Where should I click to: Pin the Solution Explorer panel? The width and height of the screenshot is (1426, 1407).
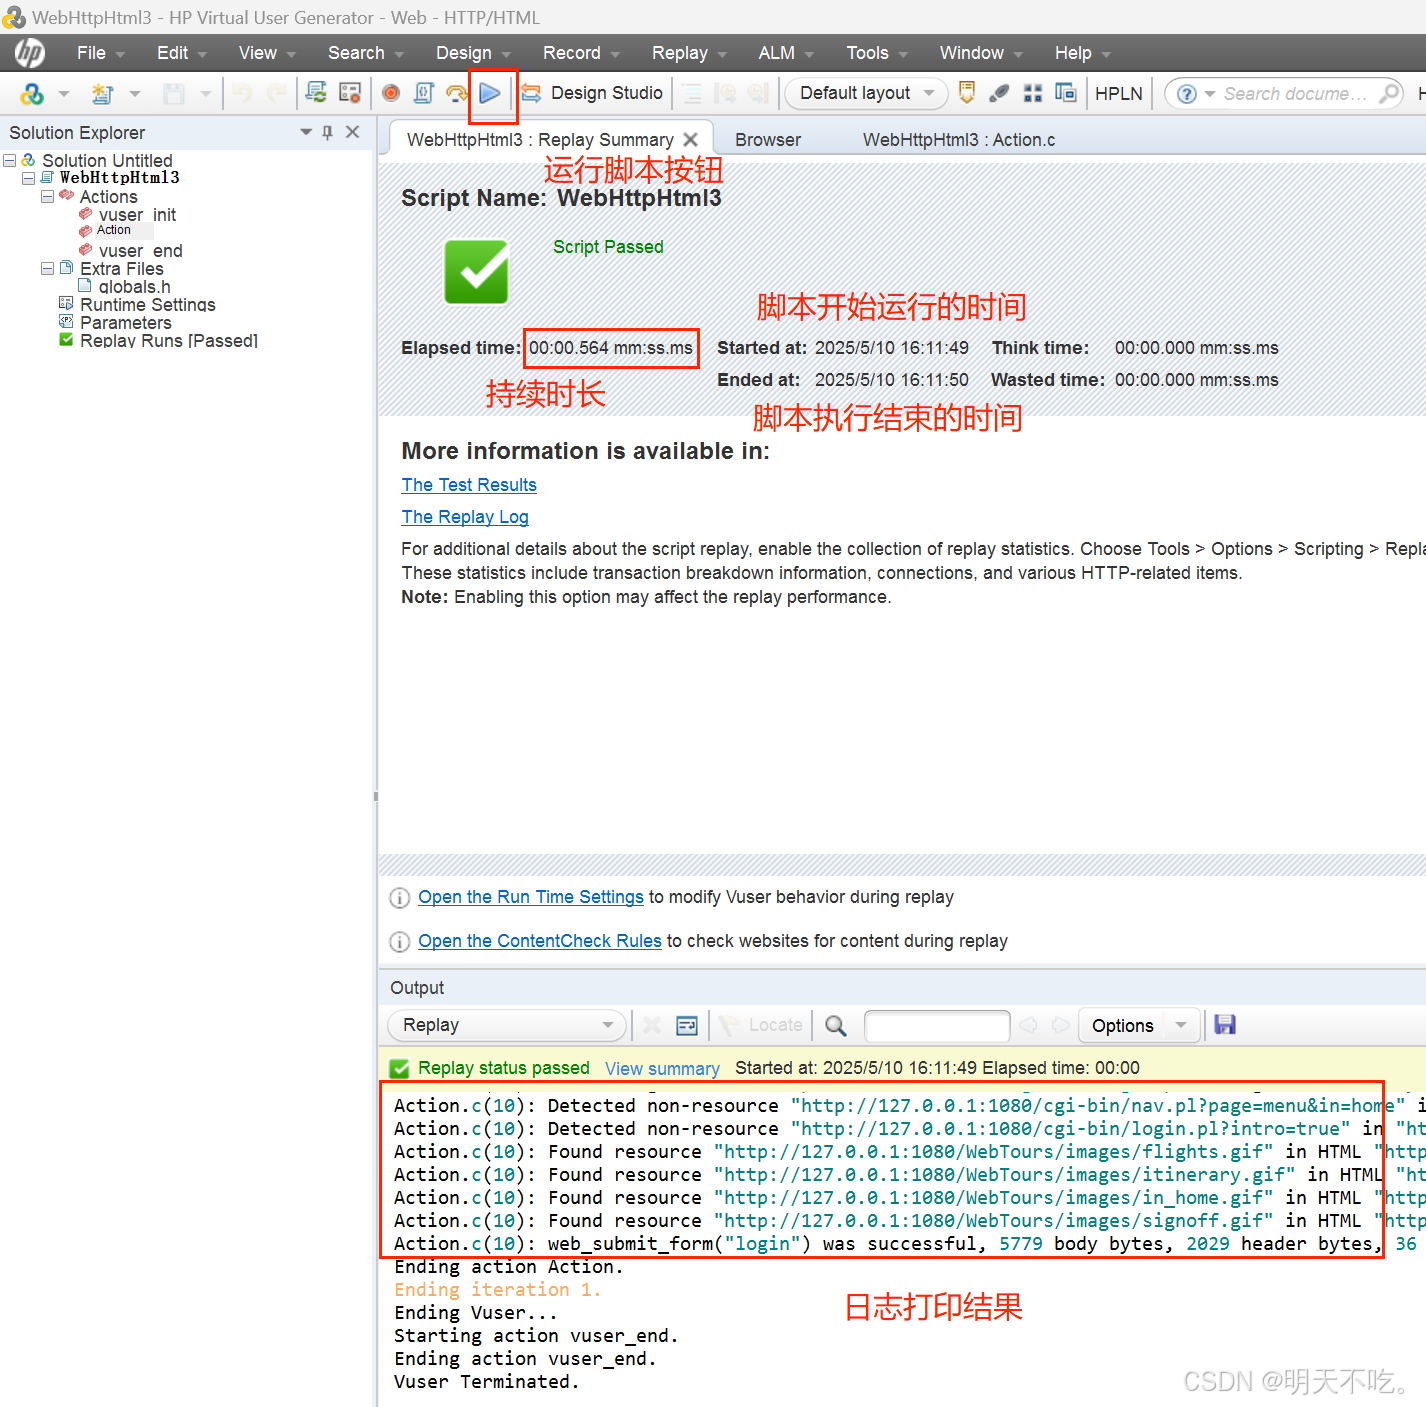(x=328, y=132)
